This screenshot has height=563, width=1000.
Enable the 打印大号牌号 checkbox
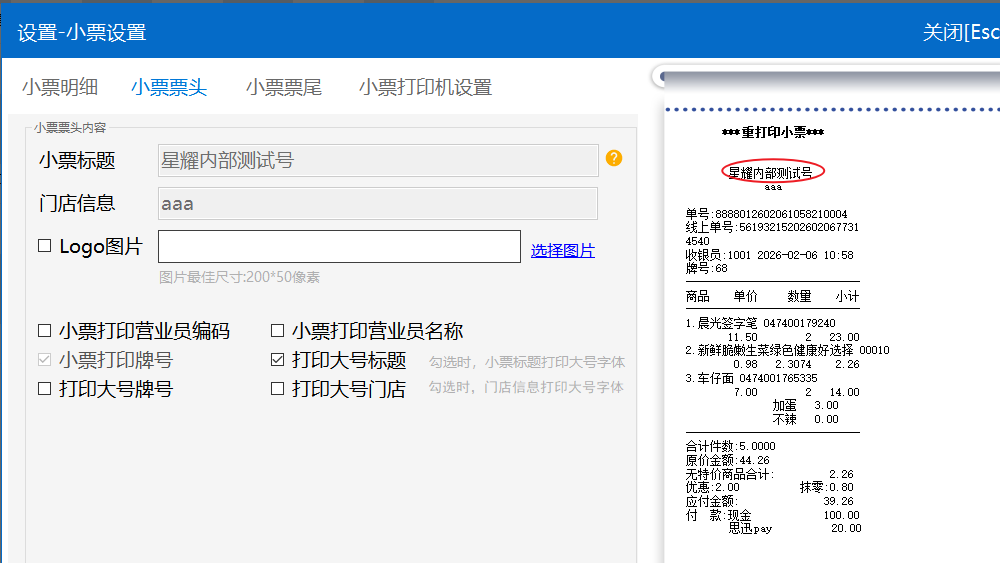click(x=44, y=389)
